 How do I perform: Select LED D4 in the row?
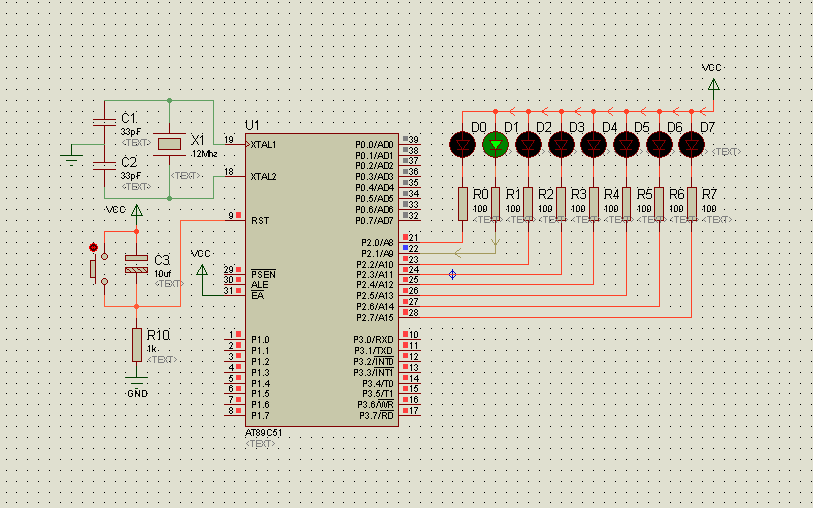pos(594,145)
